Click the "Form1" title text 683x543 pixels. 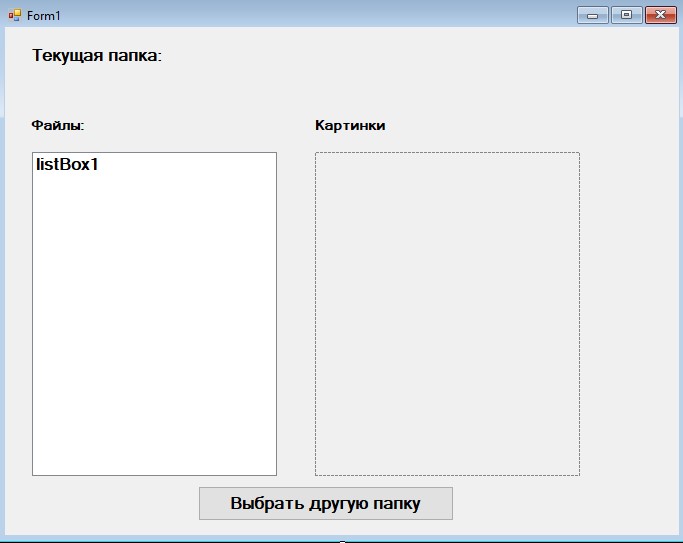(x=44, y=16)
